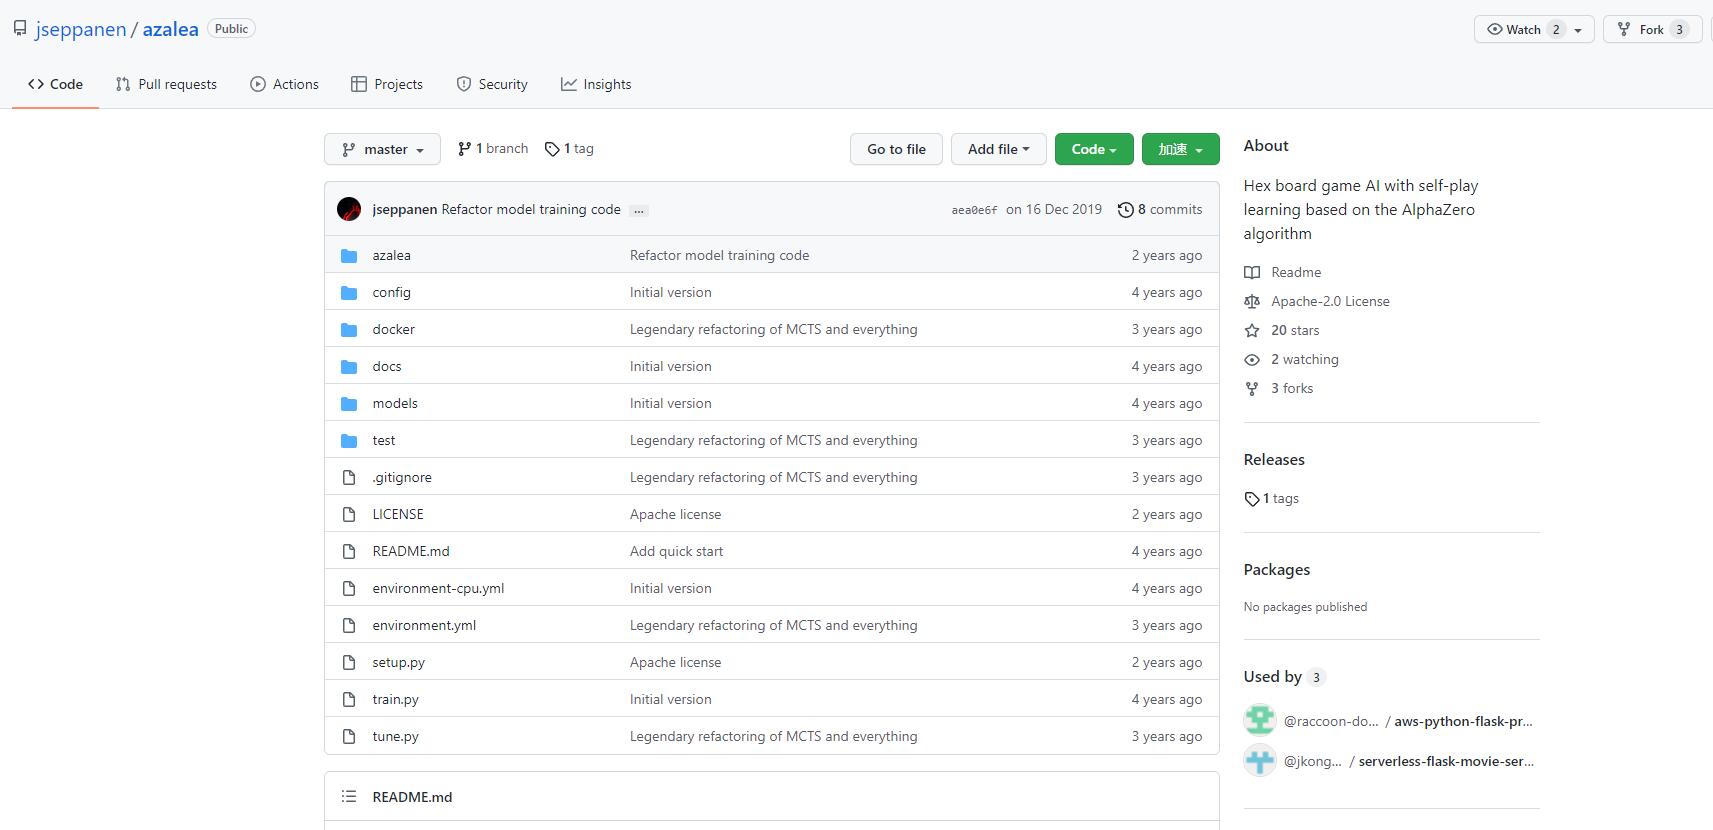The image size is (1713, 830).
Task: Open the environment.yml file
Action: (424, 625)
